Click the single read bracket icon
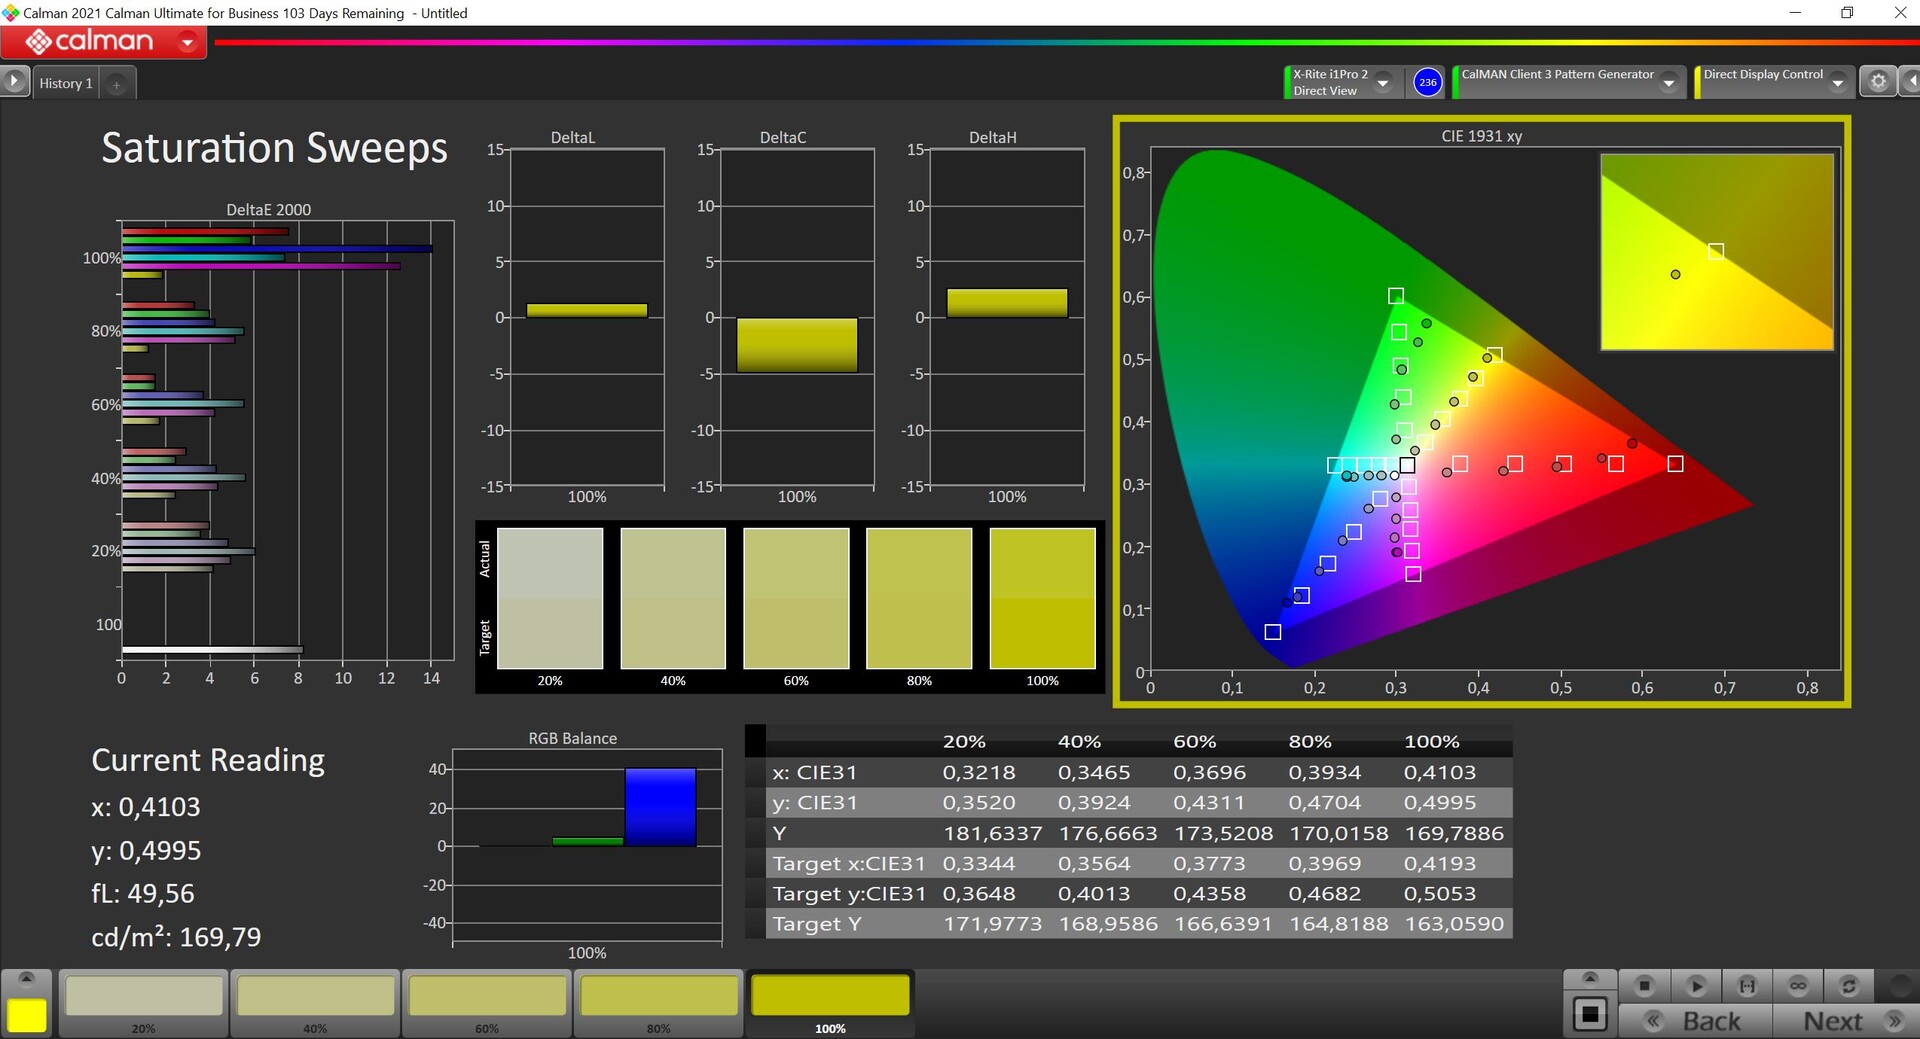This screenshot has height=1039, width=1920. point(1747,986)
